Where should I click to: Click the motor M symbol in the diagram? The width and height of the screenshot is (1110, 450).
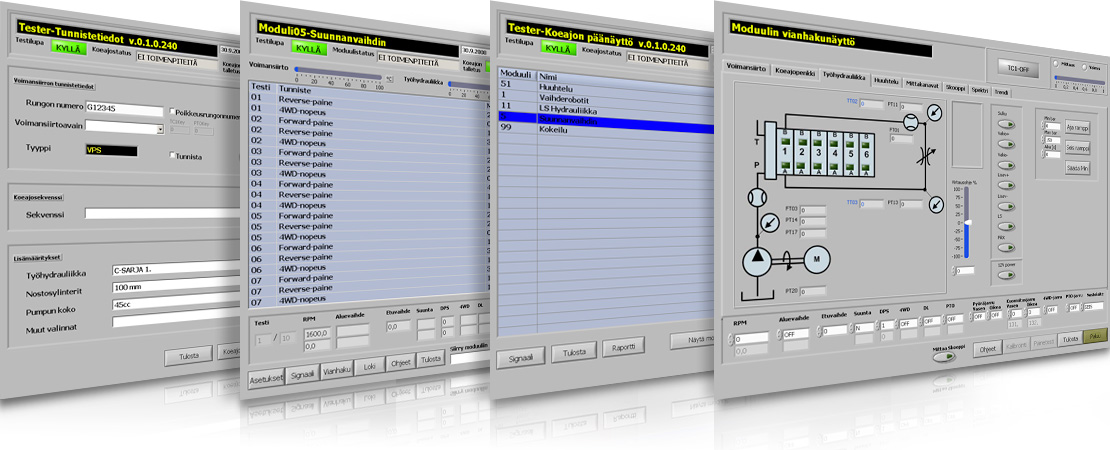[x=816, y=259]
